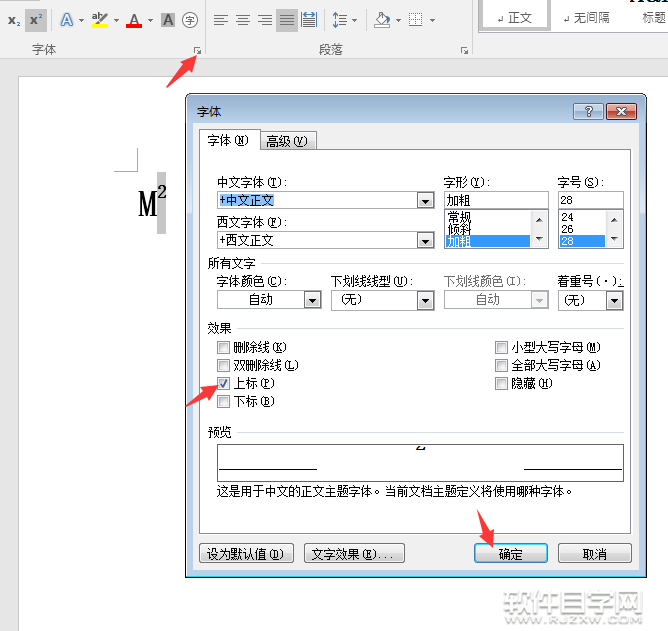Screen dimensions: 668x631
Task: Open font color dropdown arrow
Action: coord(150,20)
